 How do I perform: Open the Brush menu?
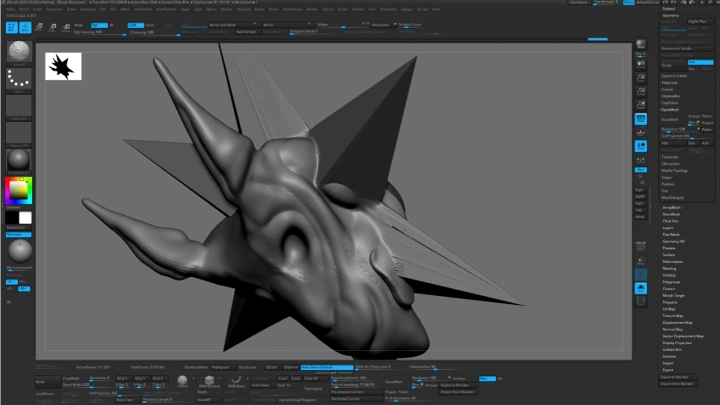(24, 9)
